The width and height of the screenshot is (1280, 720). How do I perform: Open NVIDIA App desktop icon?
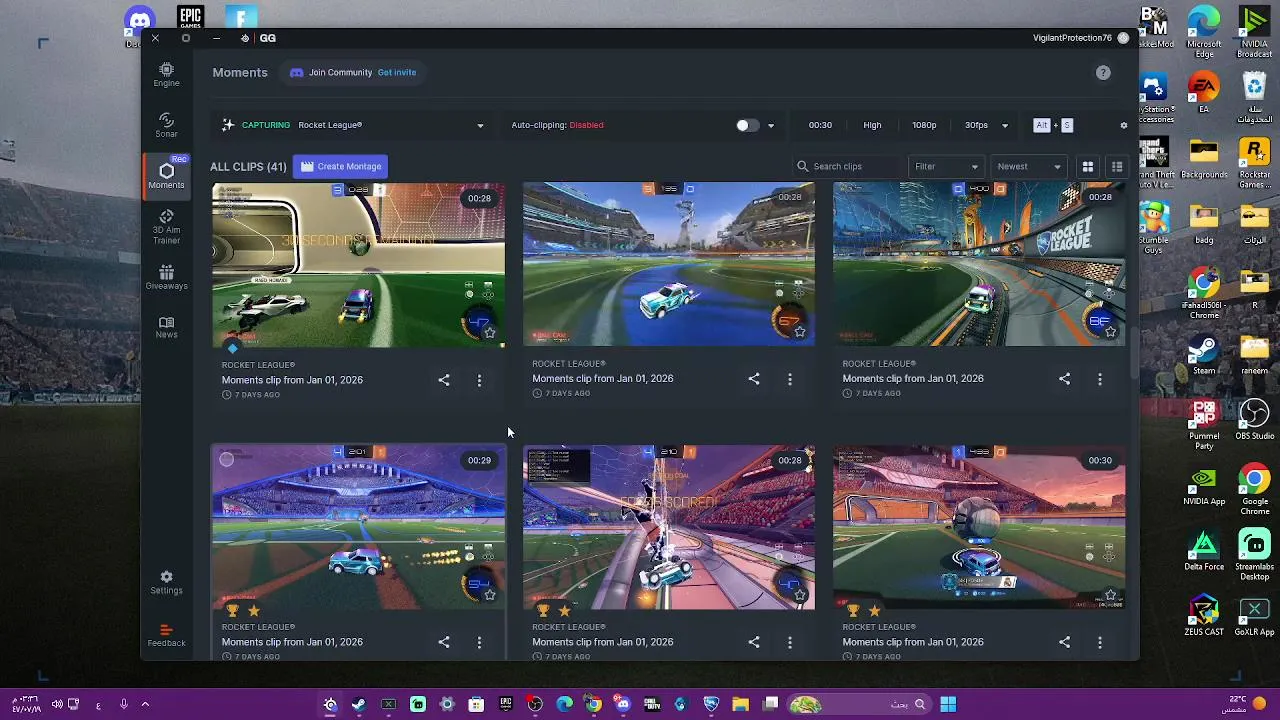pos(1204,485)
